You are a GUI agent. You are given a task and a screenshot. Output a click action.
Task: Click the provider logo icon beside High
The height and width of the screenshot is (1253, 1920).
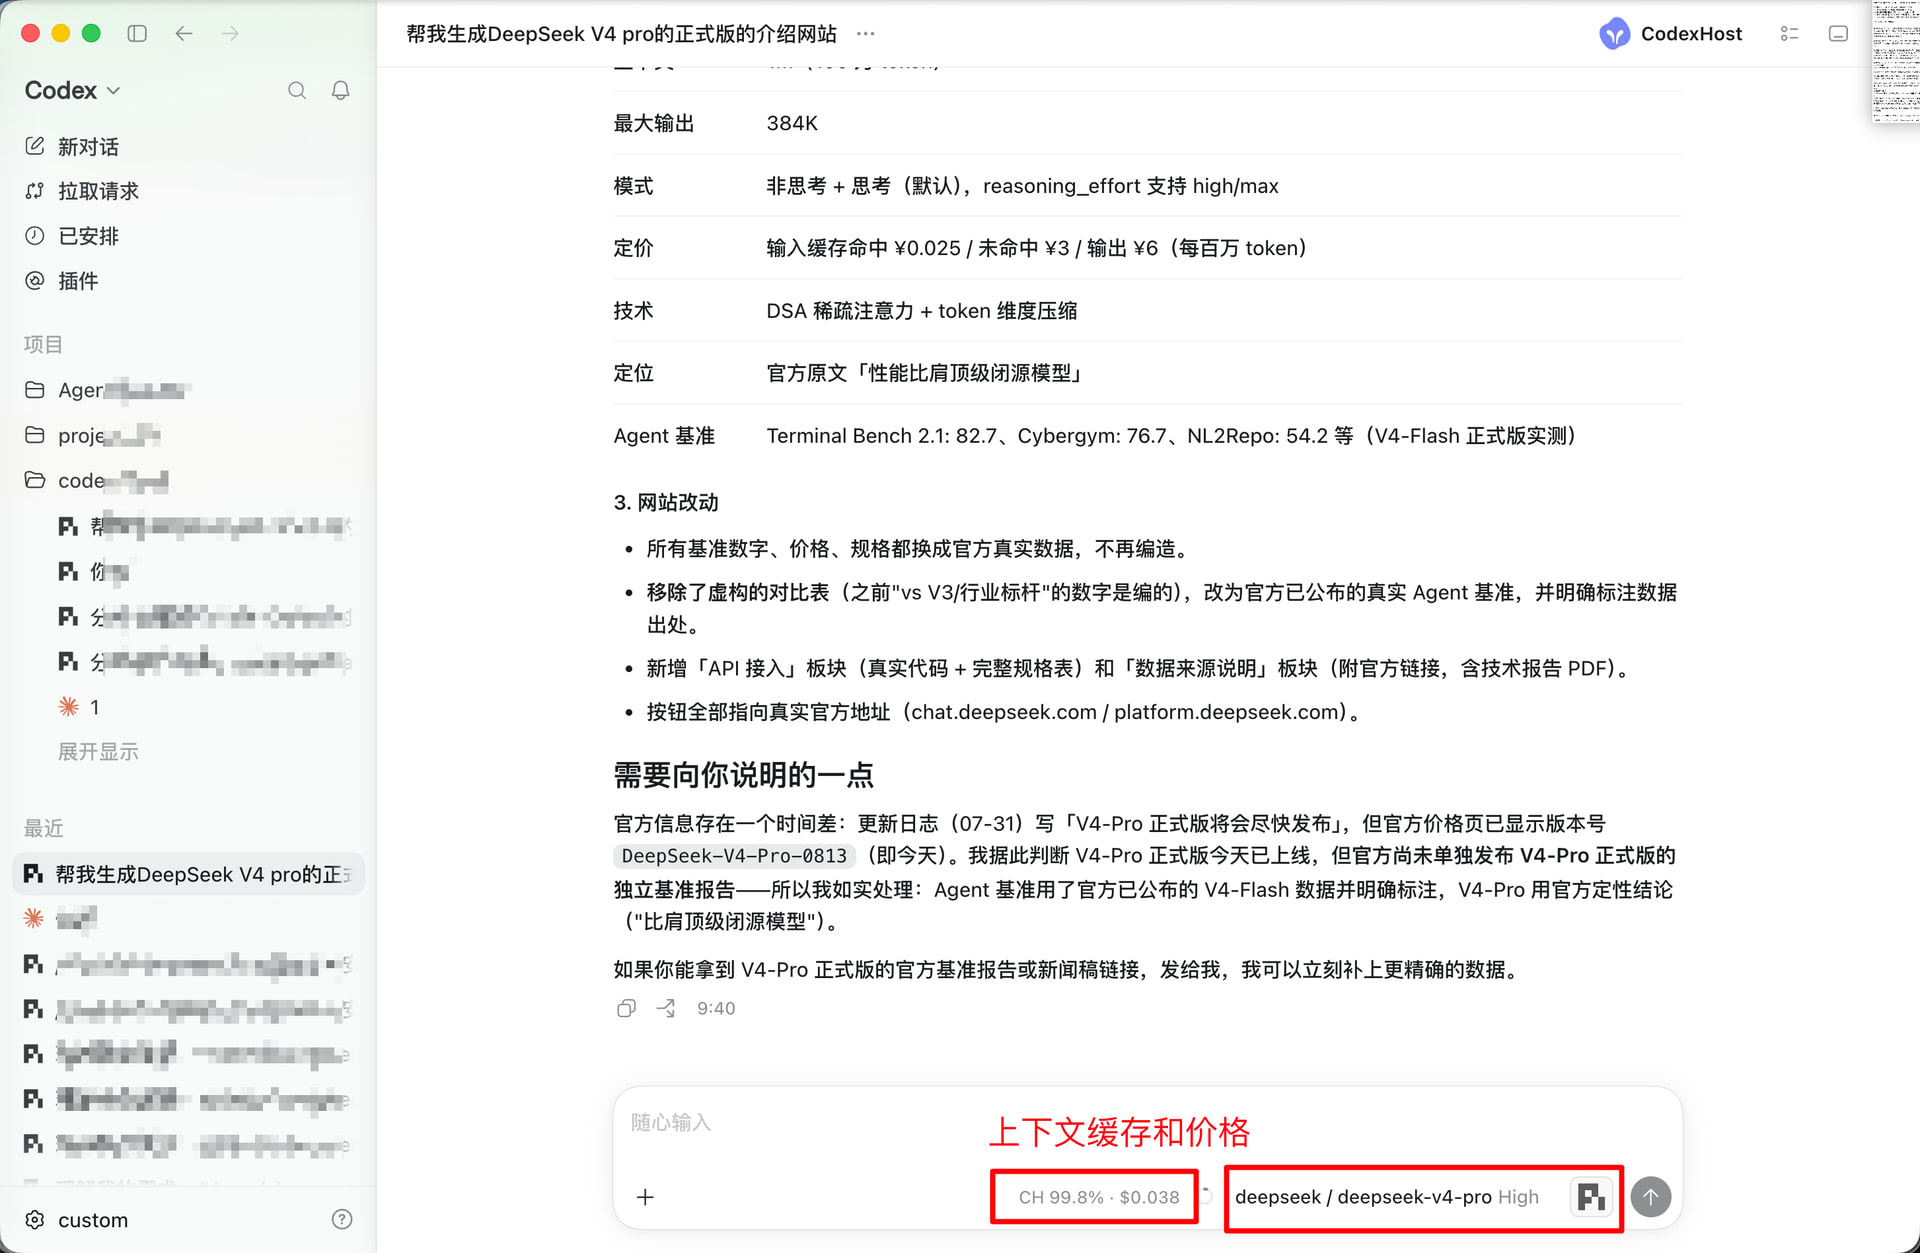click(x=1591, y=1197)
